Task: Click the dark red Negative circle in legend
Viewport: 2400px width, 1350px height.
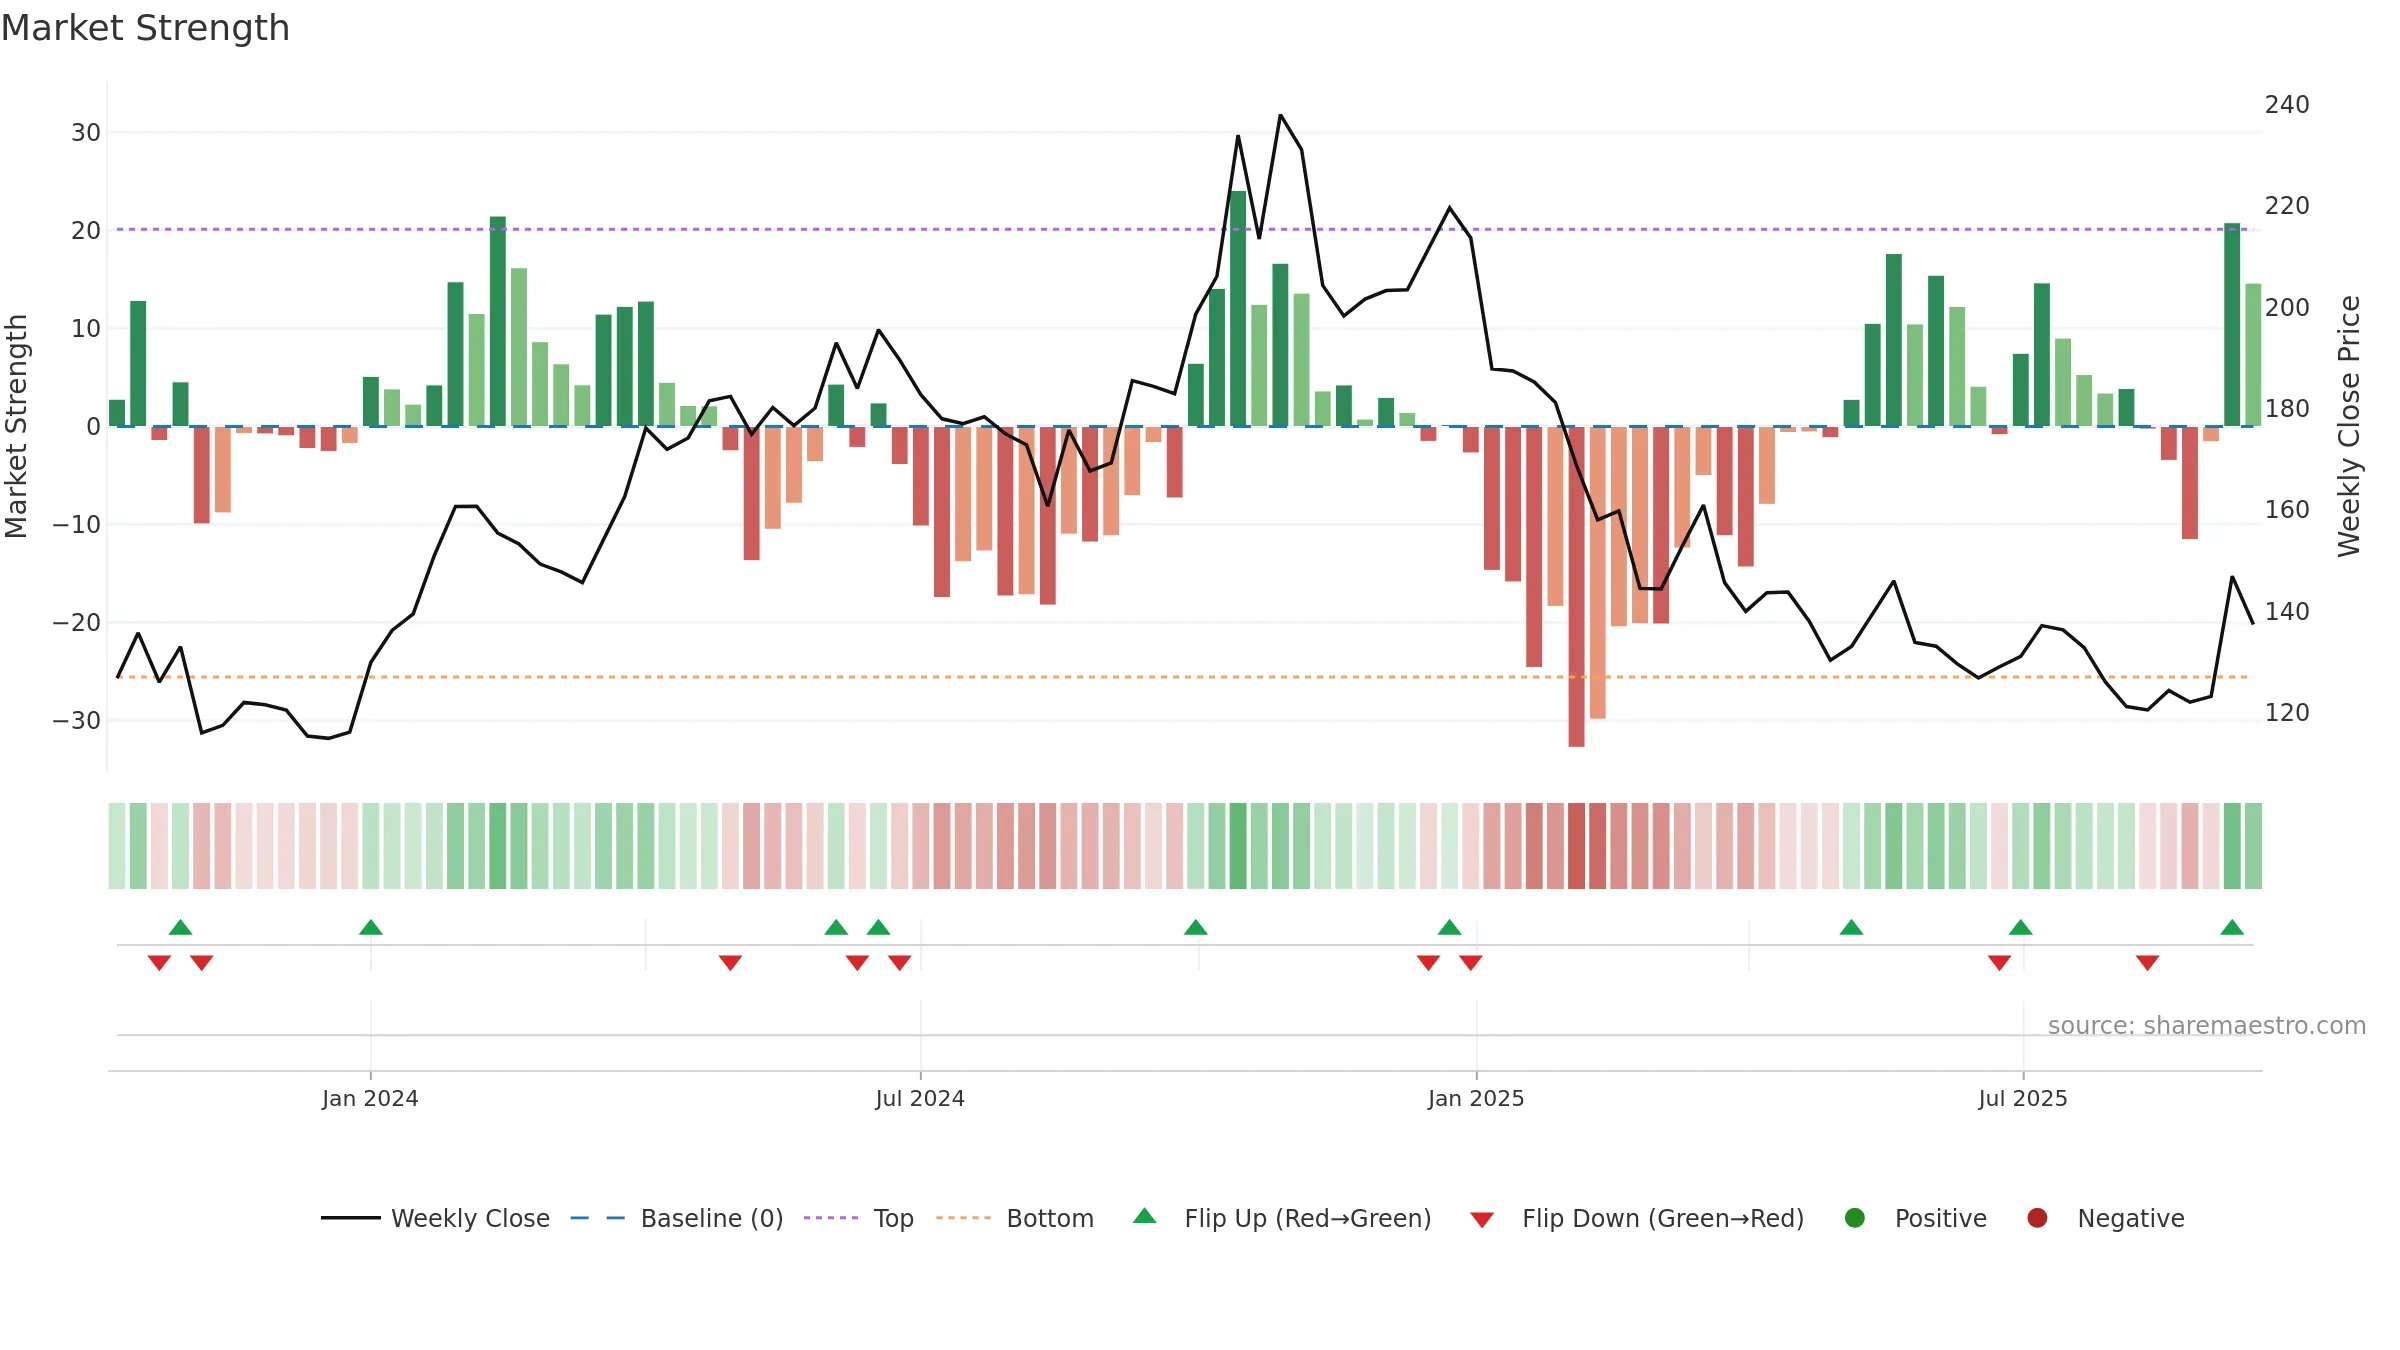Action: point(2037,1218)
